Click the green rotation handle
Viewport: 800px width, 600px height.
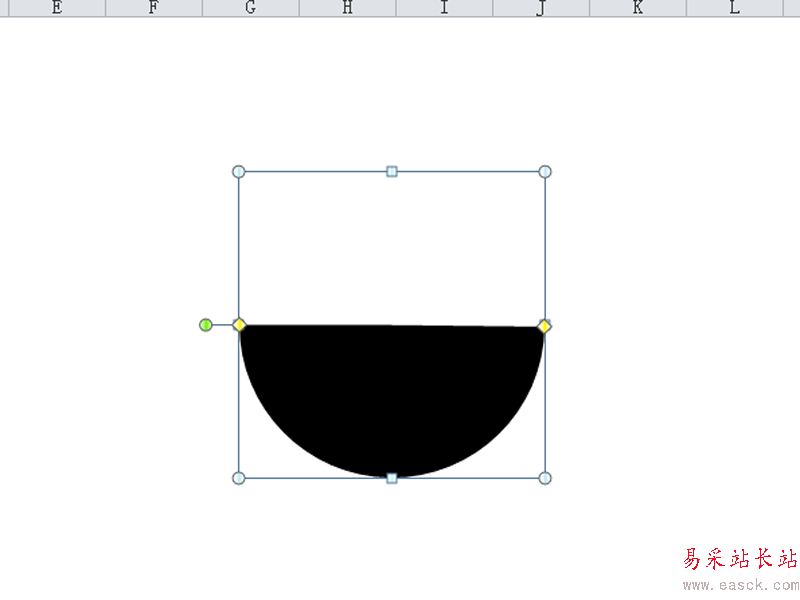point(206,325)
